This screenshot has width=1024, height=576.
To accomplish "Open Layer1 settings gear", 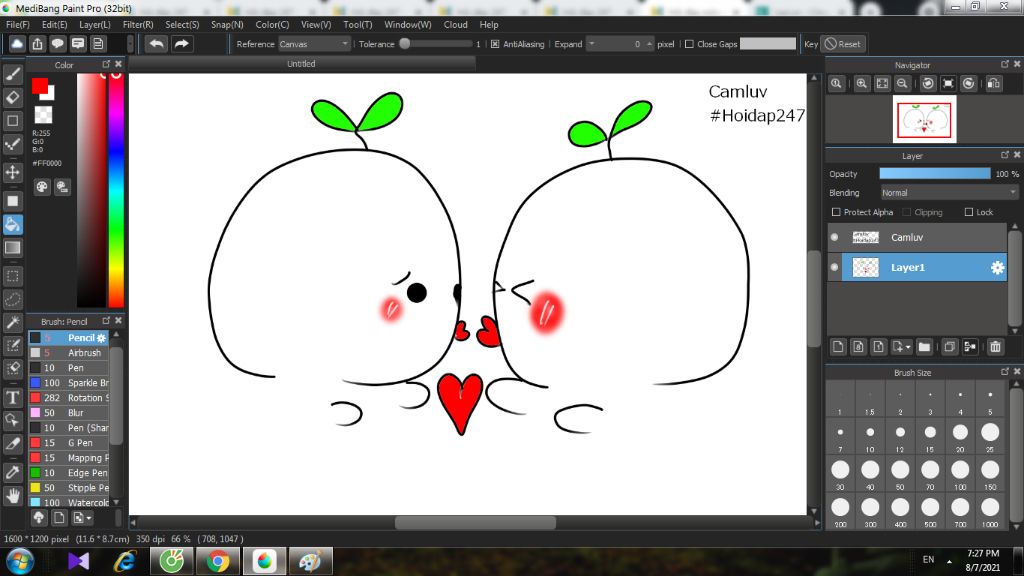I will coord(997,268).
